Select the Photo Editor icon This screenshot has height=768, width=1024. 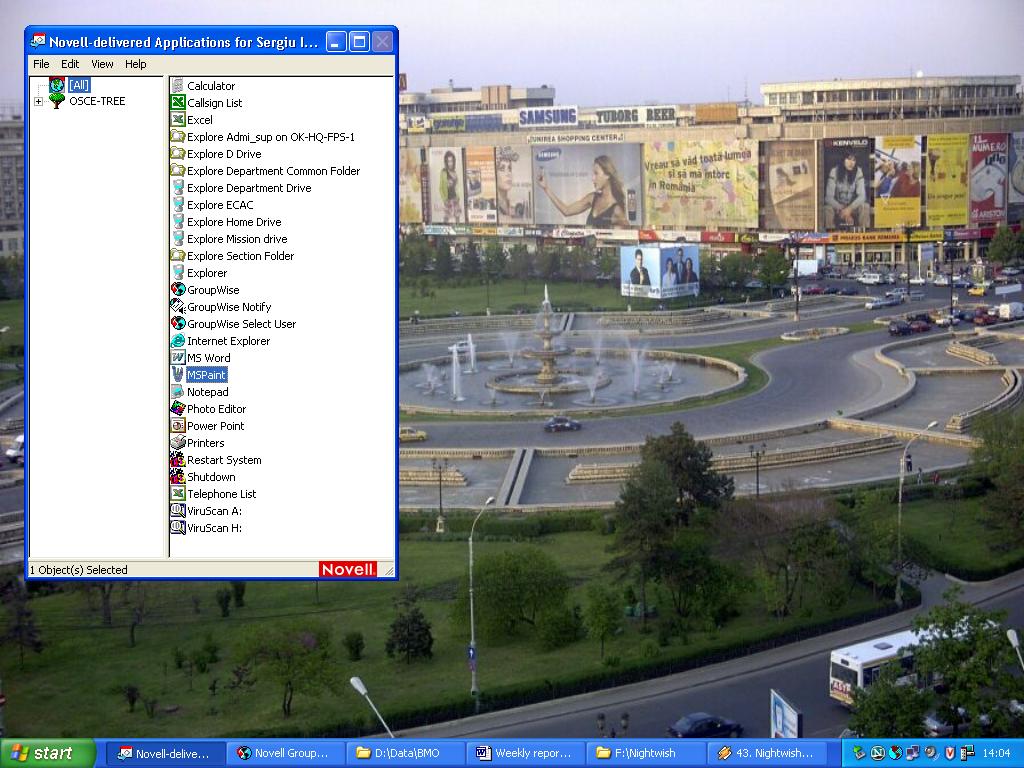(x=178, y=409)
